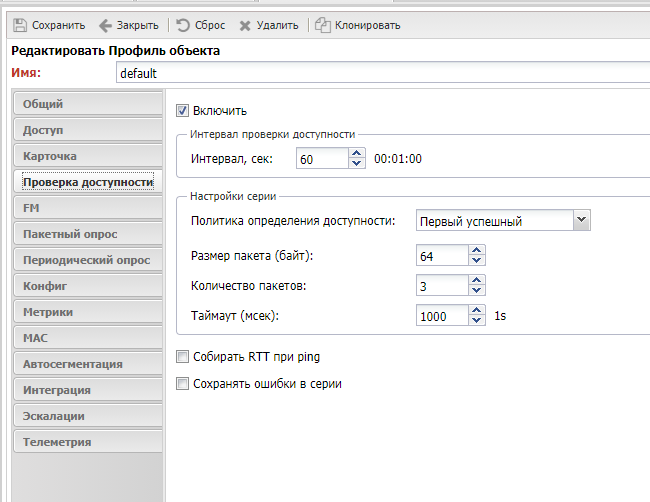This screenshot has width=650, height=502.
Task: Click the 'Закрыть' button label
Action: tap(138, 25)
